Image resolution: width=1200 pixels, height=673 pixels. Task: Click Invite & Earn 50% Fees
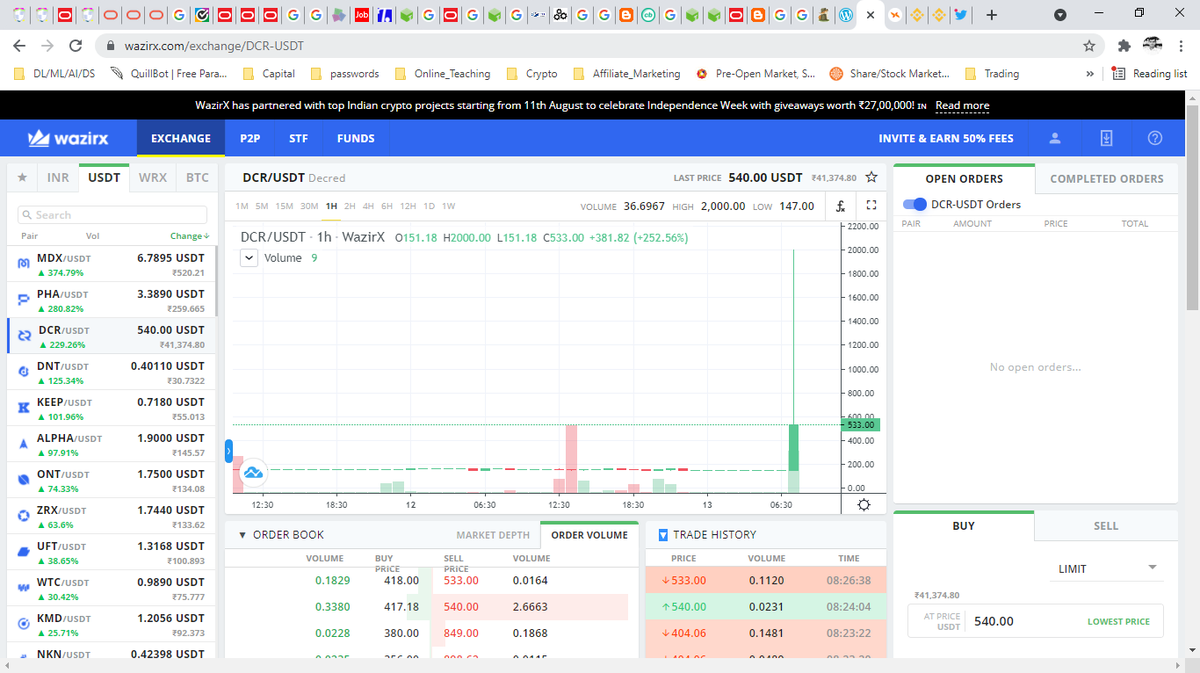tap(946, 138)
